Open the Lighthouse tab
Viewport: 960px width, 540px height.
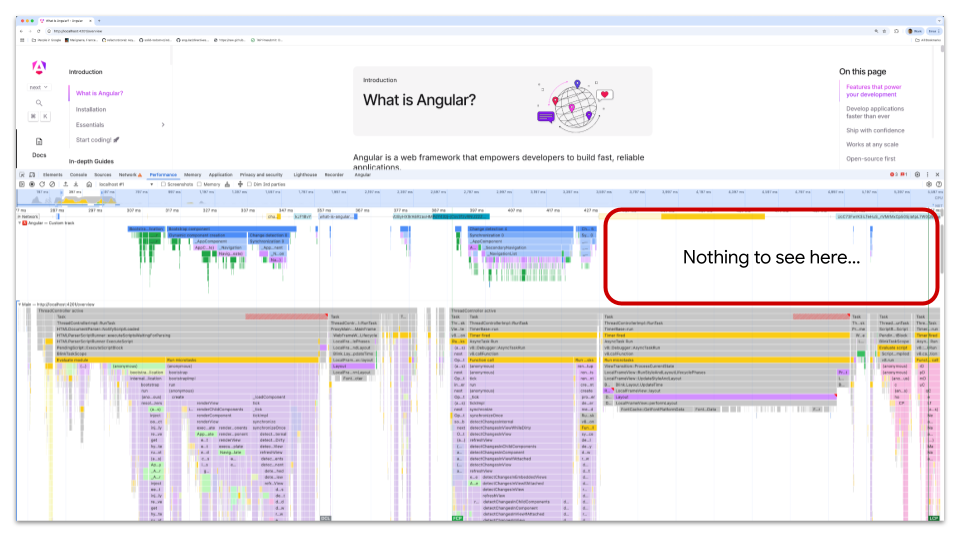(305, 174)
